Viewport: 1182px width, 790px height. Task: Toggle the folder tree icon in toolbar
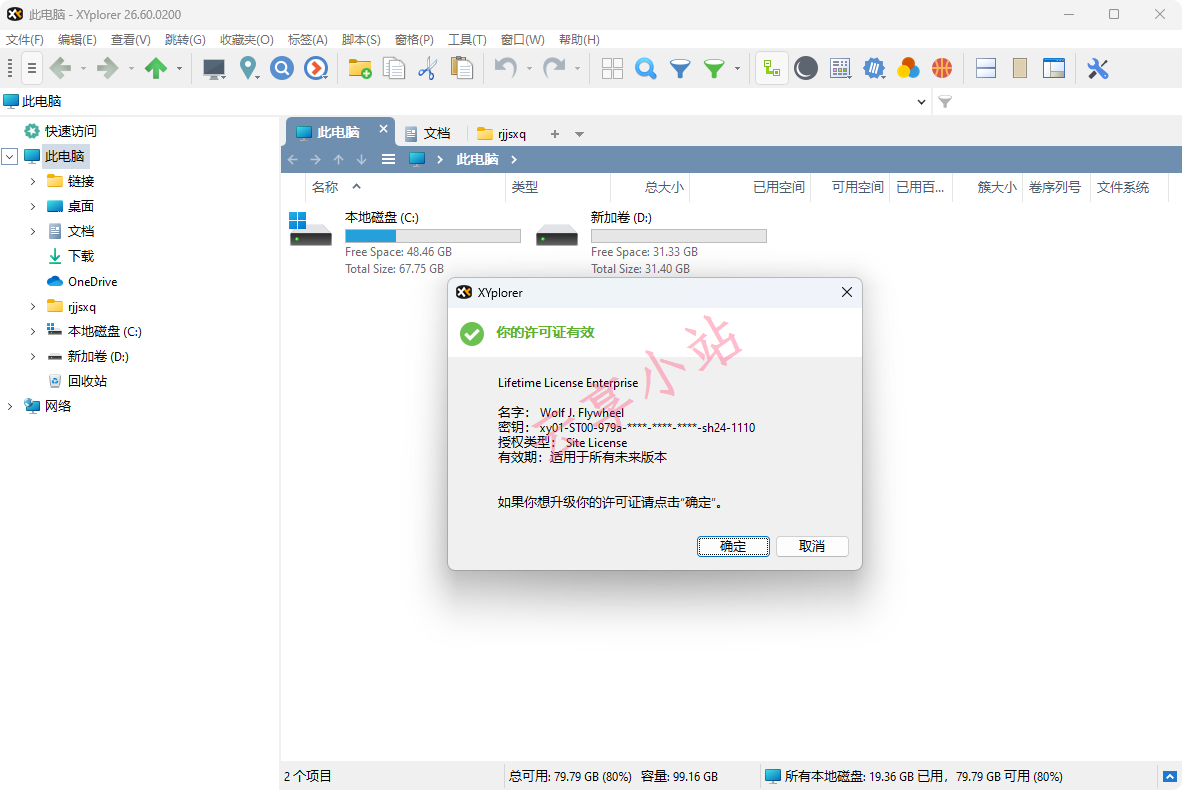772,69
